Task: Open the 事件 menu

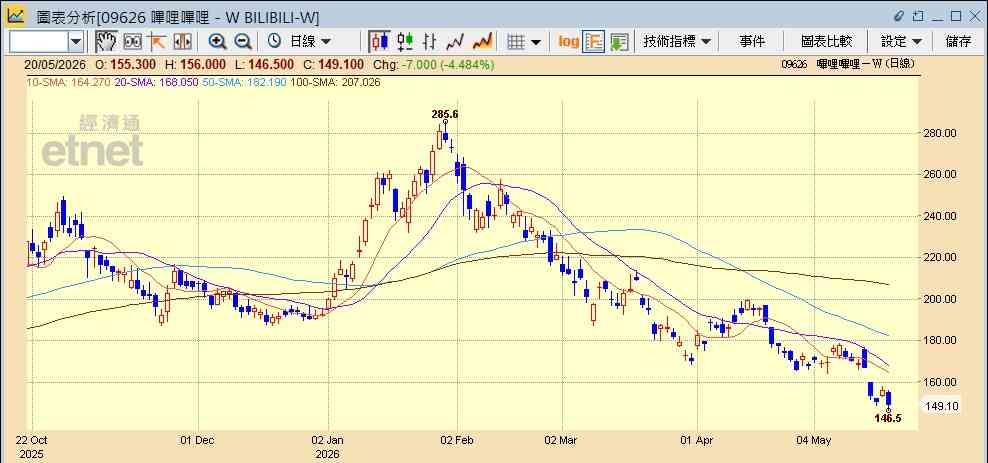Action: pyautogui.click(x=752, y=42)
